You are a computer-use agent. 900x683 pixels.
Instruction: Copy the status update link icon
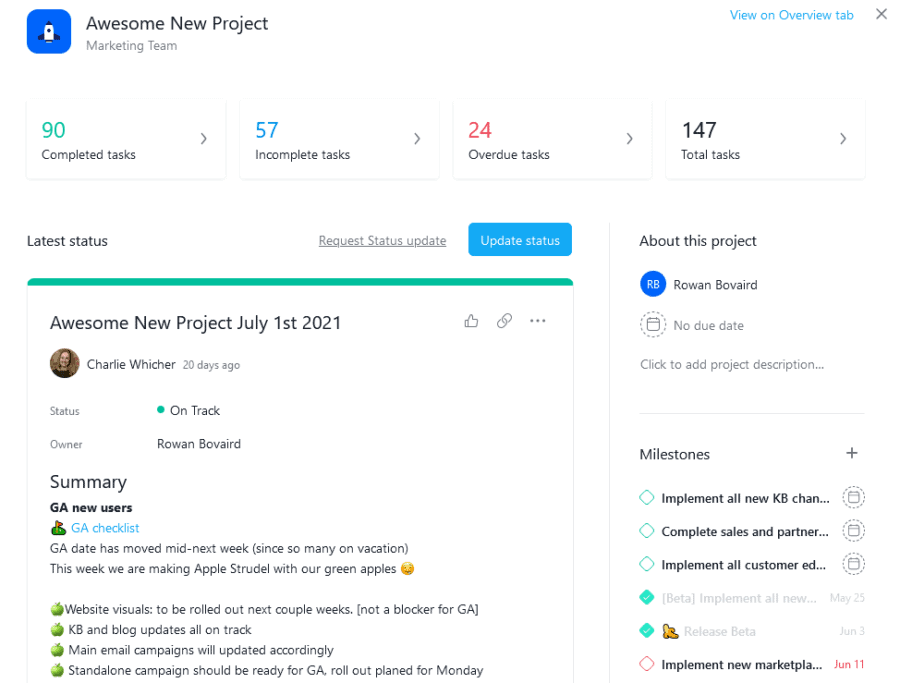click(x=504, y=321)
